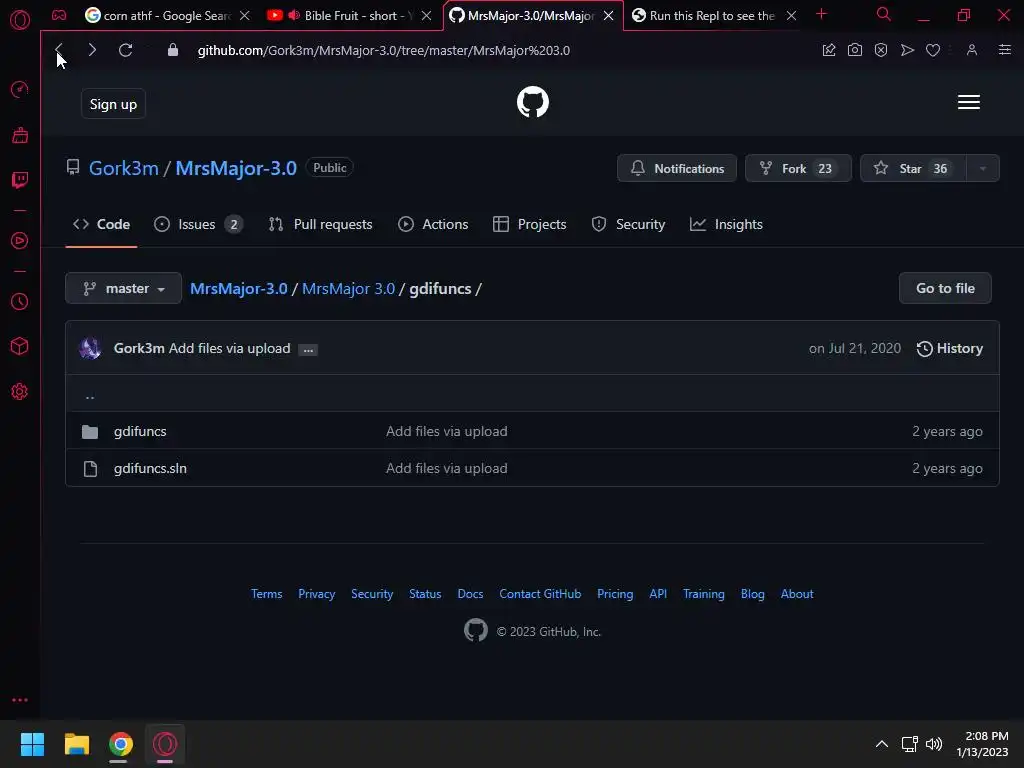The width and height of the screenshot is (1024, 768).
Task: Click Gork3m avatar in commit row
Action: point(90,348)
